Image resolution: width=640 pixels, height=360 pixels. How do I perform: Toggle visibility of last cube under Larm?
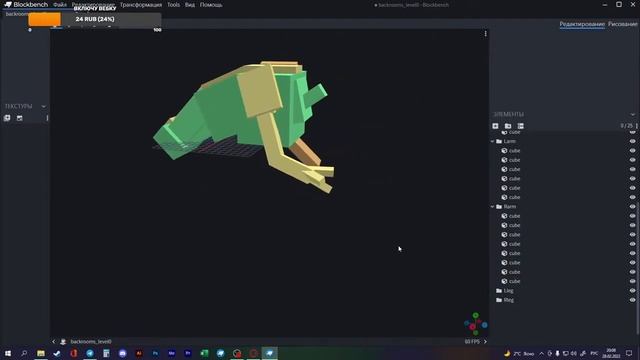pyautogui.click(x=633, y=197)
